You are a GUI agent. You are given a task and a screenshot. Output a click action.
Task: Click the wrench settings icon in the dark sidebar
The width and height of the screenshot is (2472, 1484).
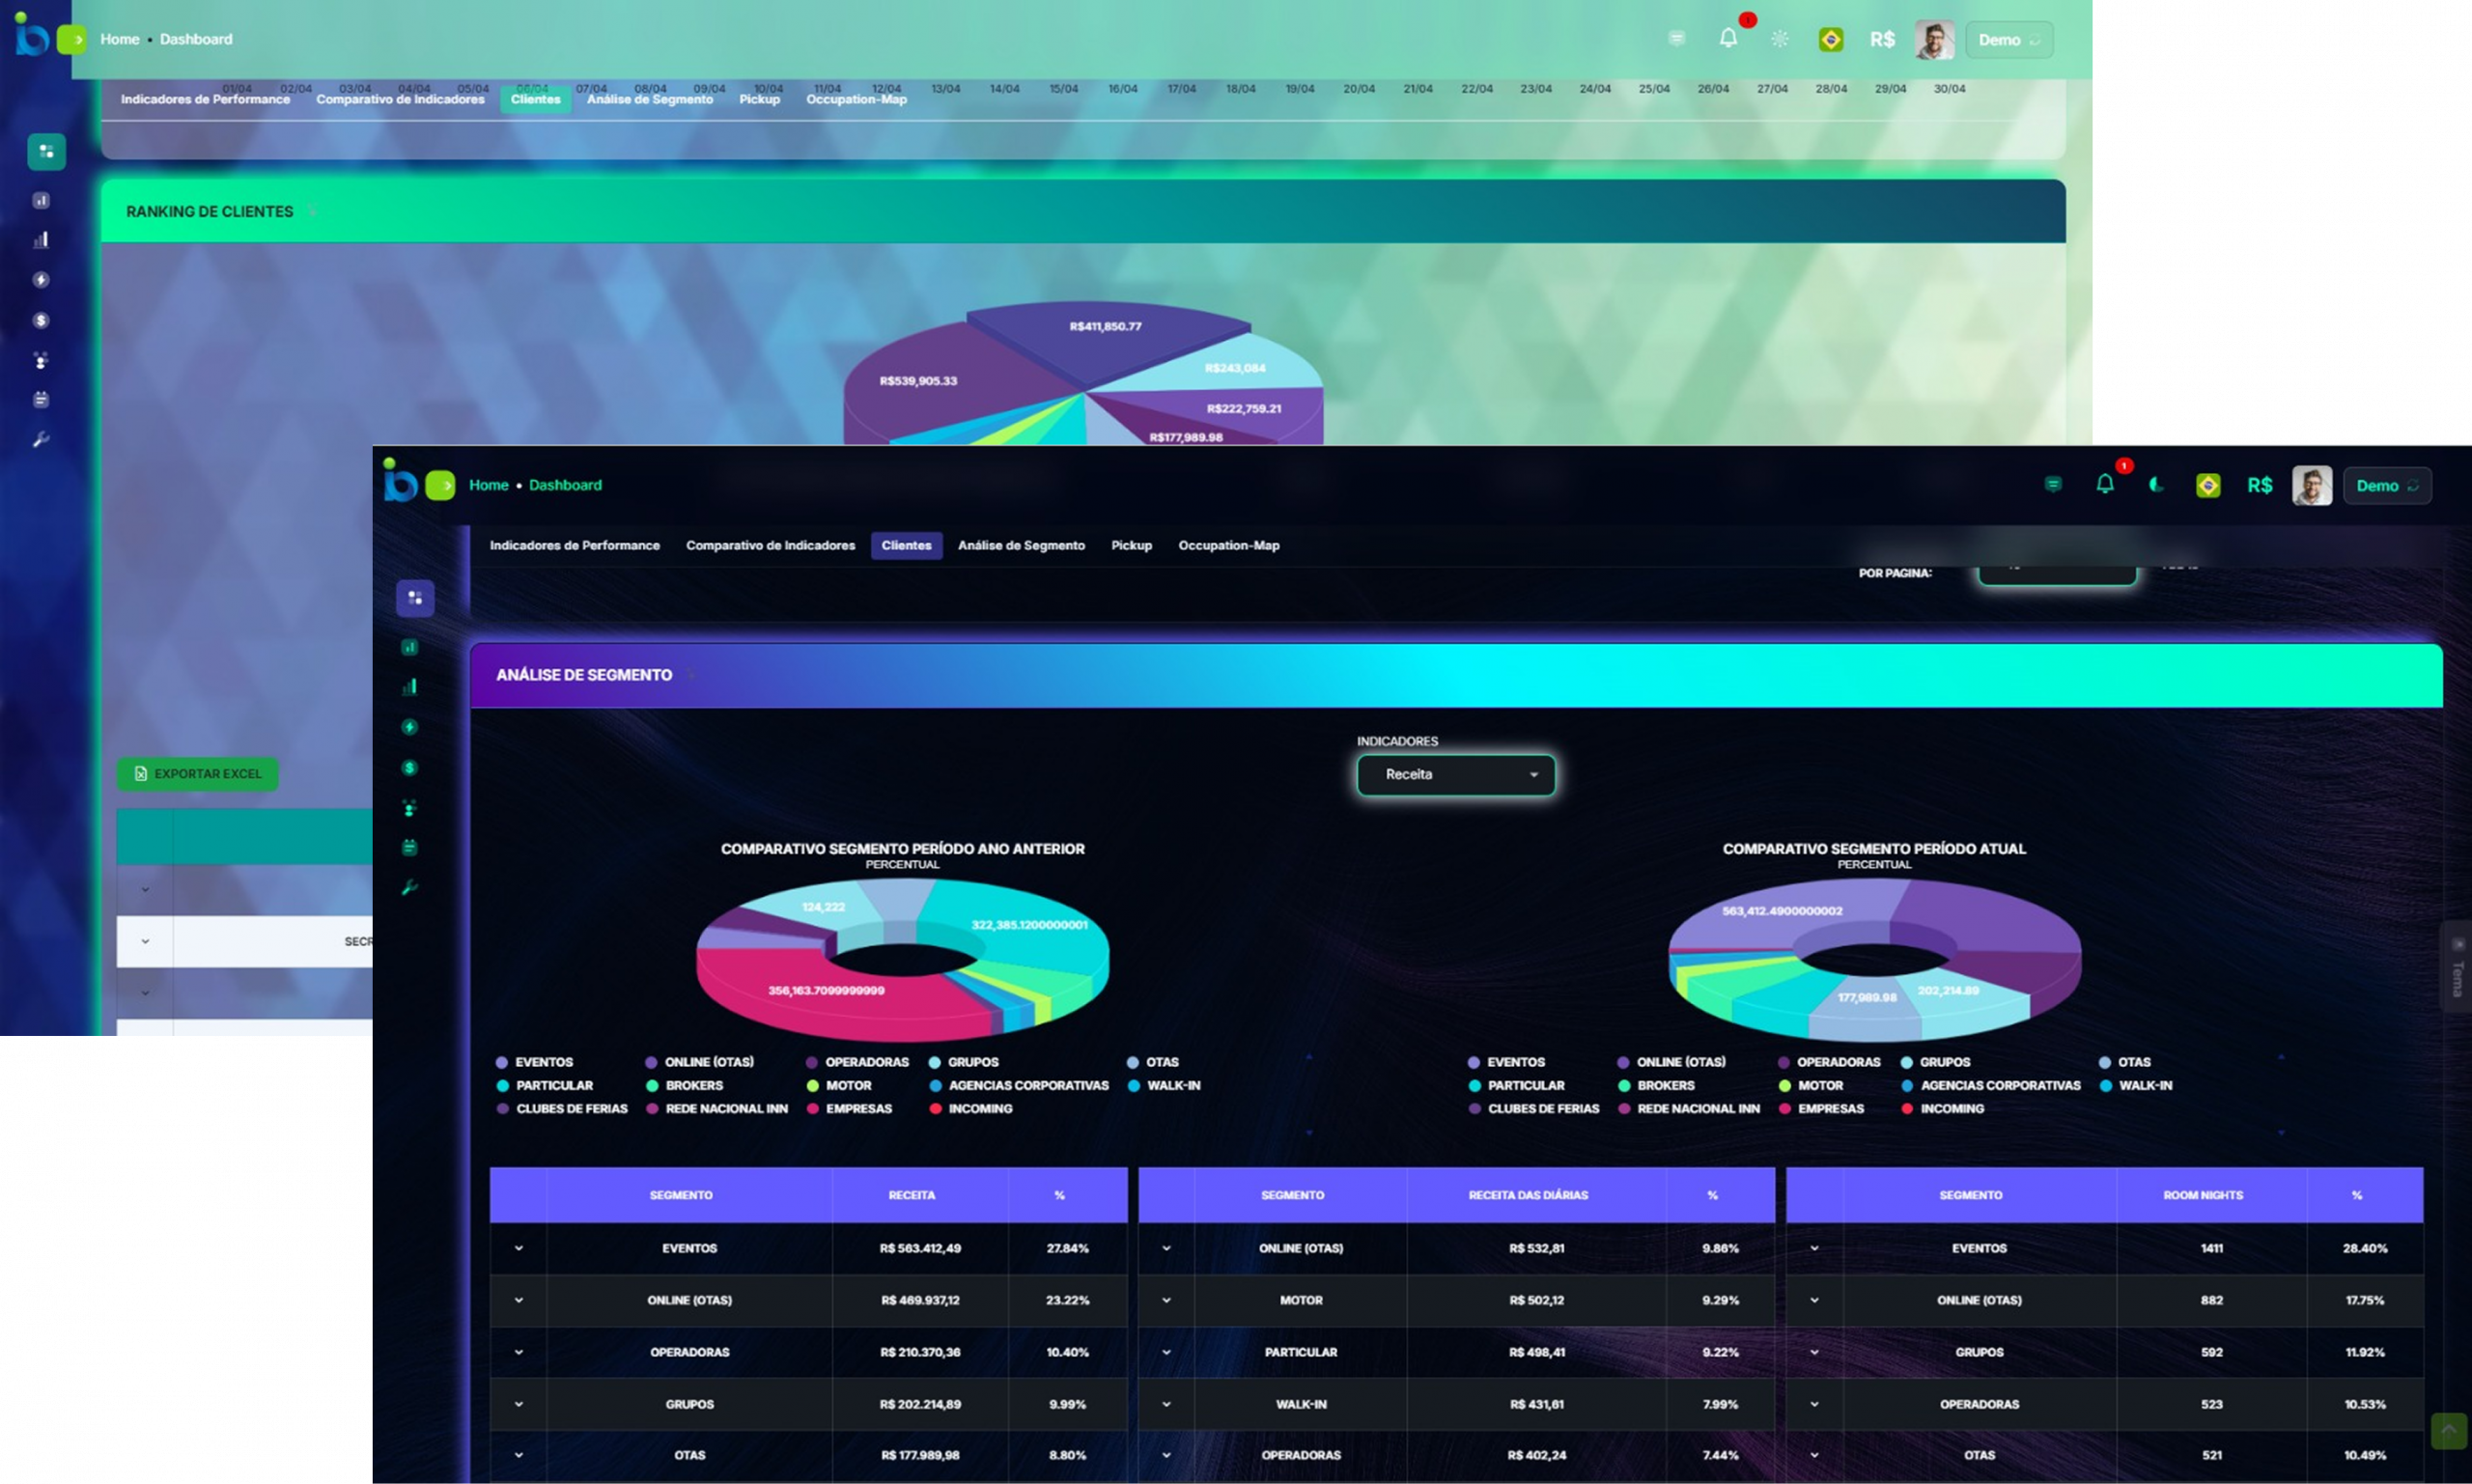[x=409, y=888]
